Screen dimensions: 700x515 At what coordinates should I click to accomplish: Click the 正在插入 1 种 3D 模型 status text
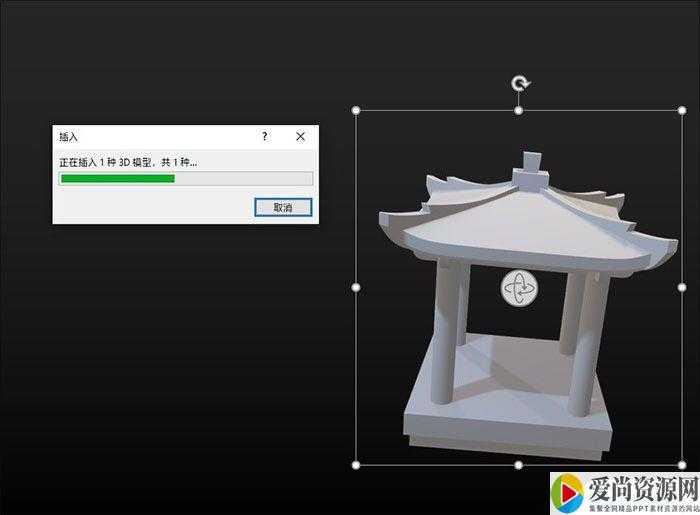tap(128, 162)
